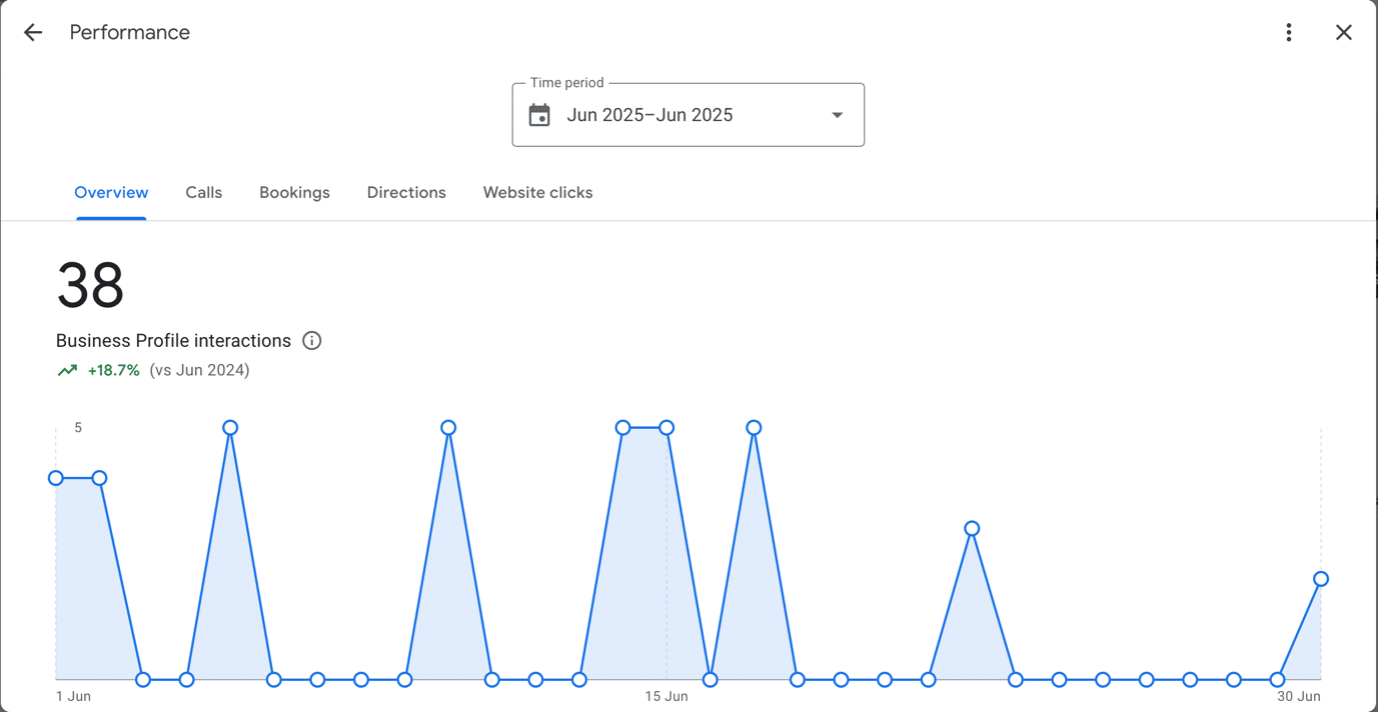This screenshot has height=715, width=1381.
Task: Click the '15 Jun' axis label
Action: (666, 696)
